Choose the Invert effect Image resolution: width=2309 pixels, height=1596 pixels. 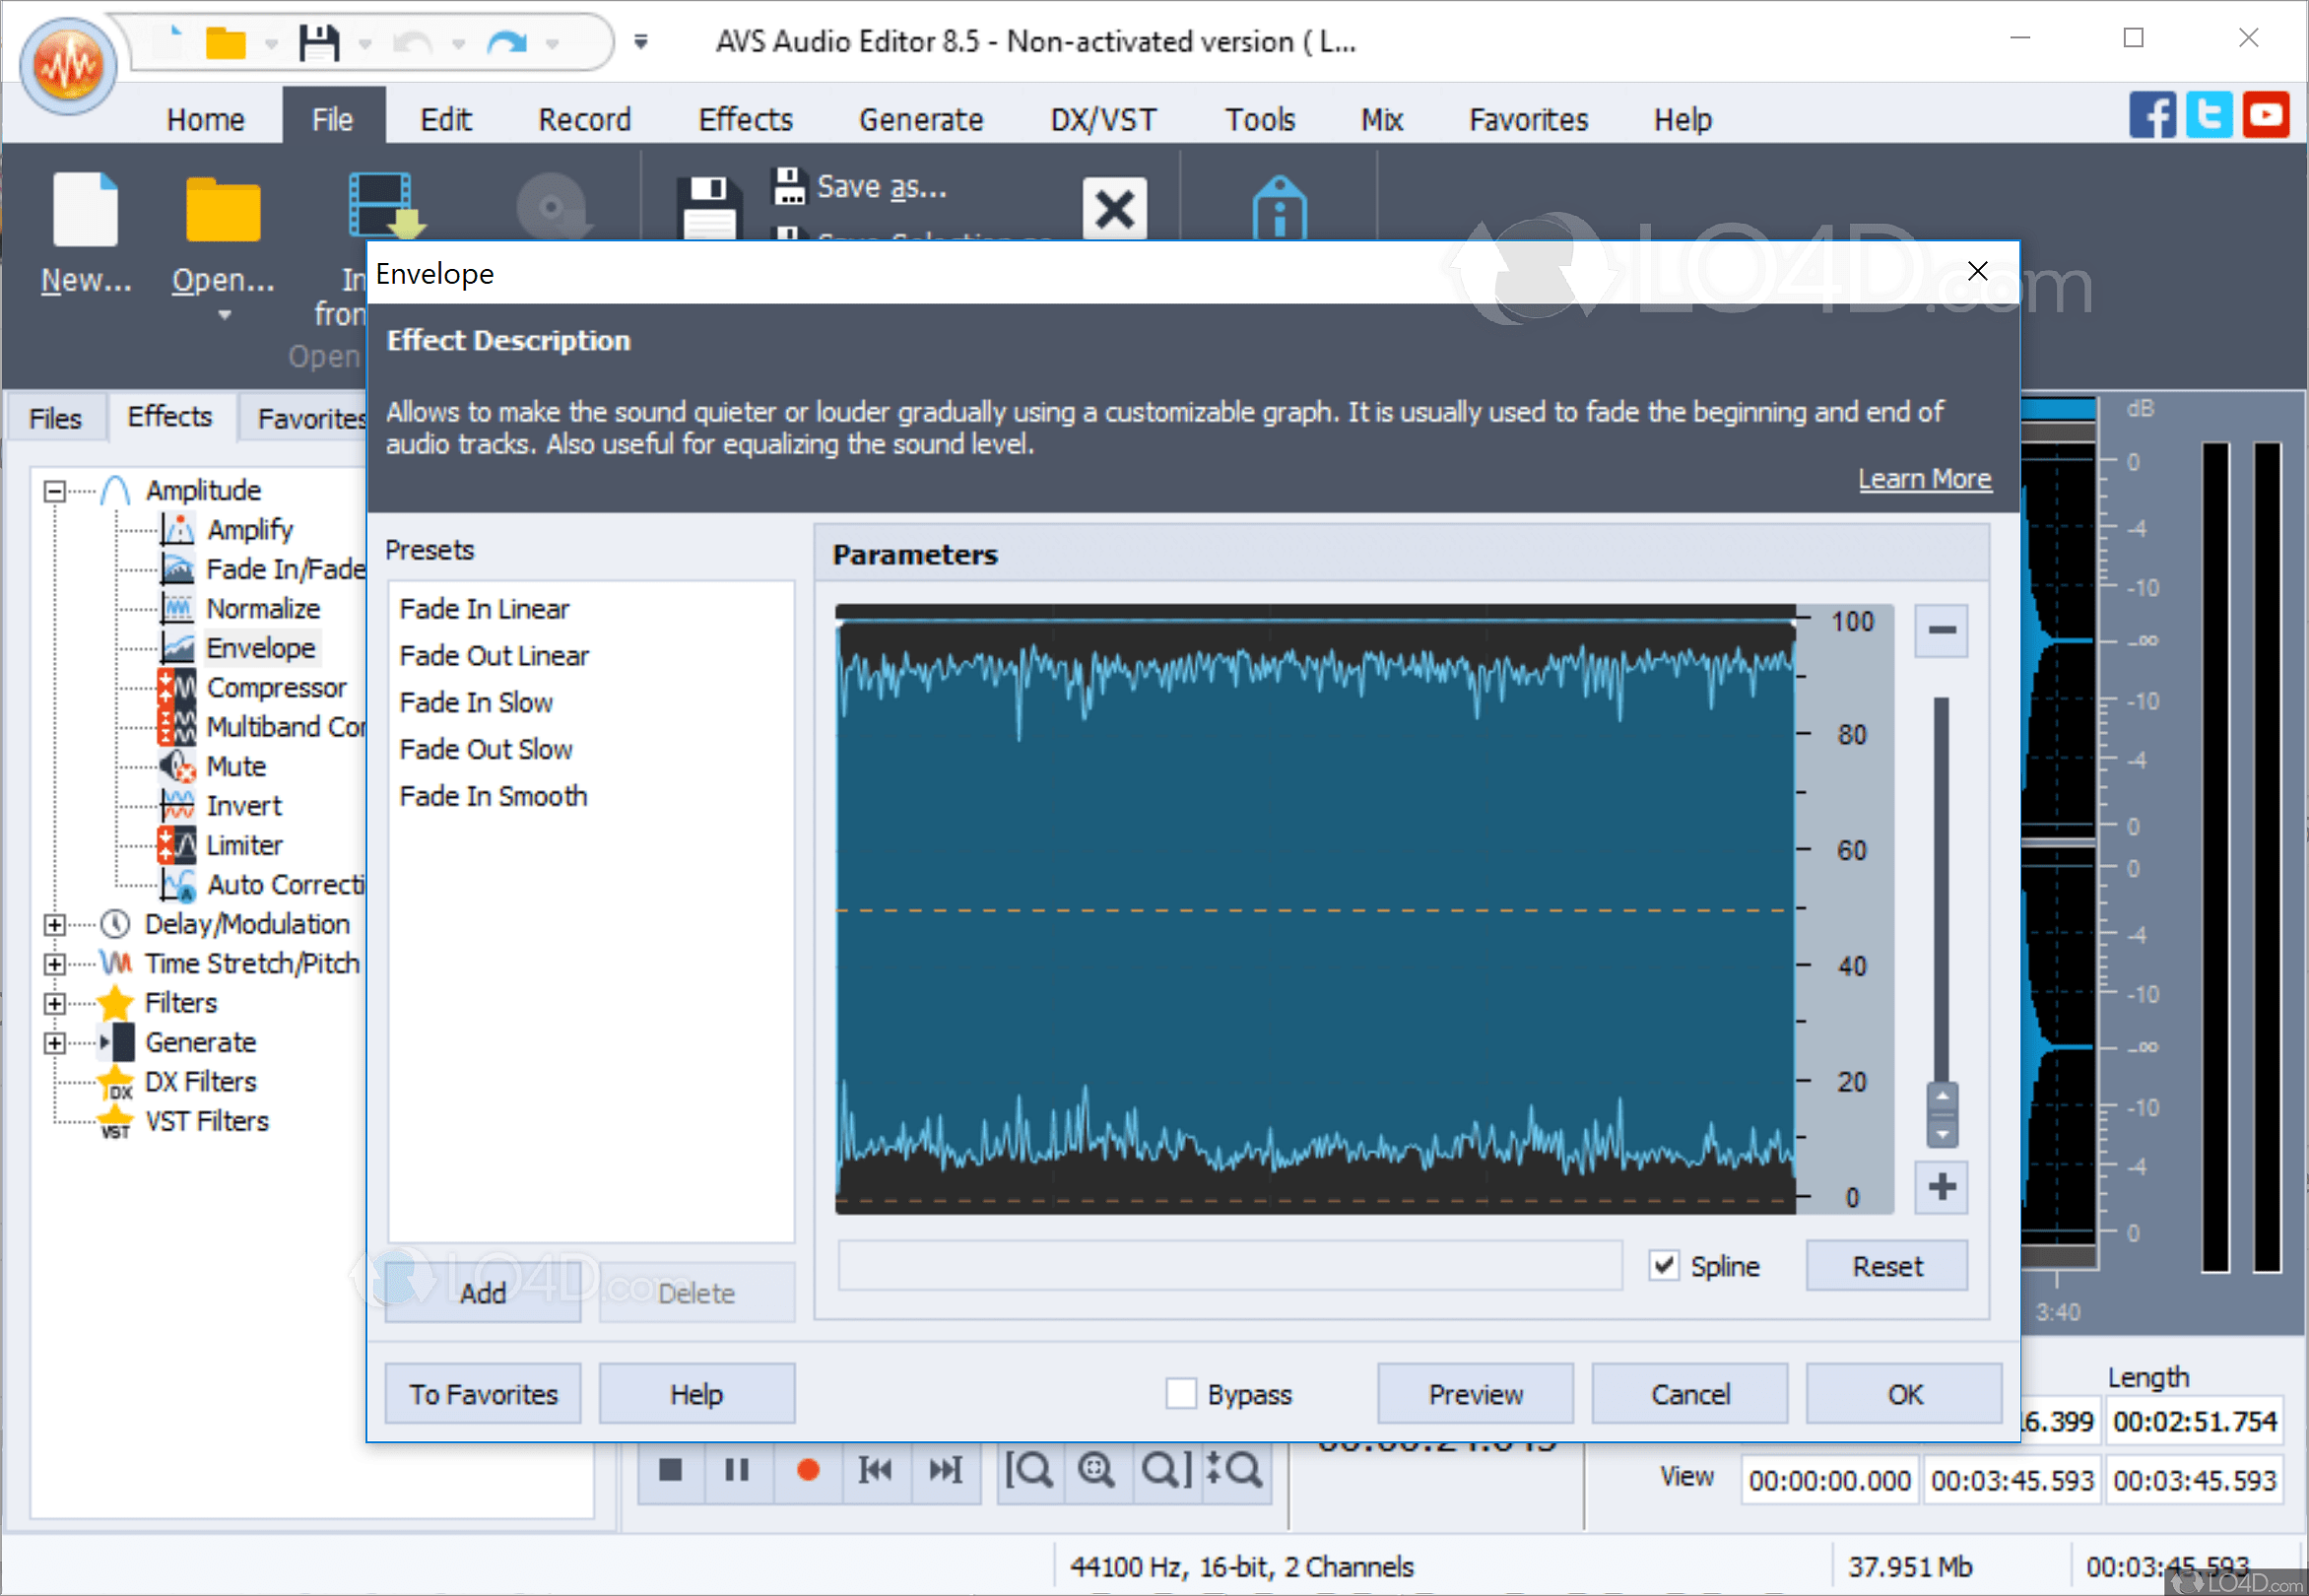(242, 805)
